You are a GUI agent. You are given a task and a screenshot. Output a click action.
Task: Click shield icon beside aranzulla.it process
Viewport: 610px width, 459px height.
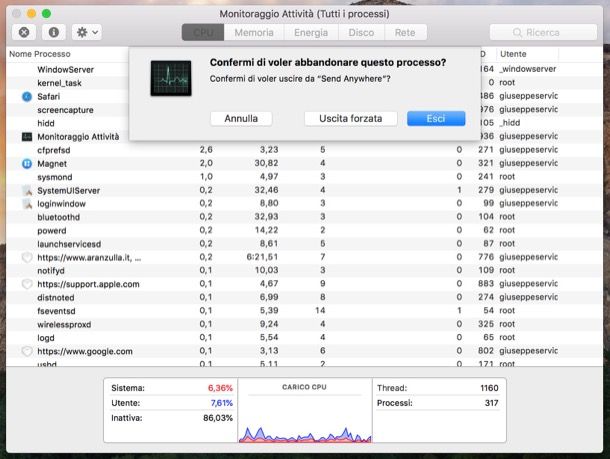pos(27,258)
